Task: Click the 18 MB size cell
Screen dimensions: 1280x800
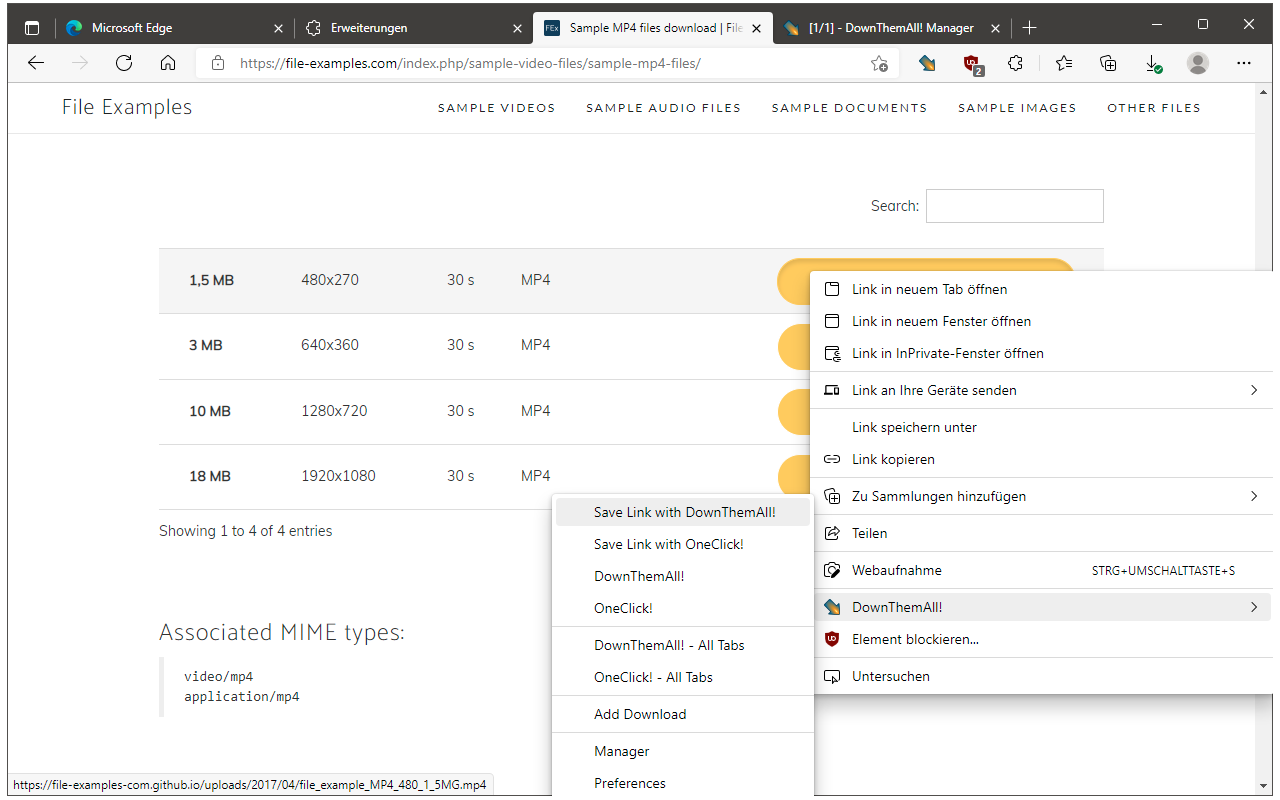Action: point(210,476)
